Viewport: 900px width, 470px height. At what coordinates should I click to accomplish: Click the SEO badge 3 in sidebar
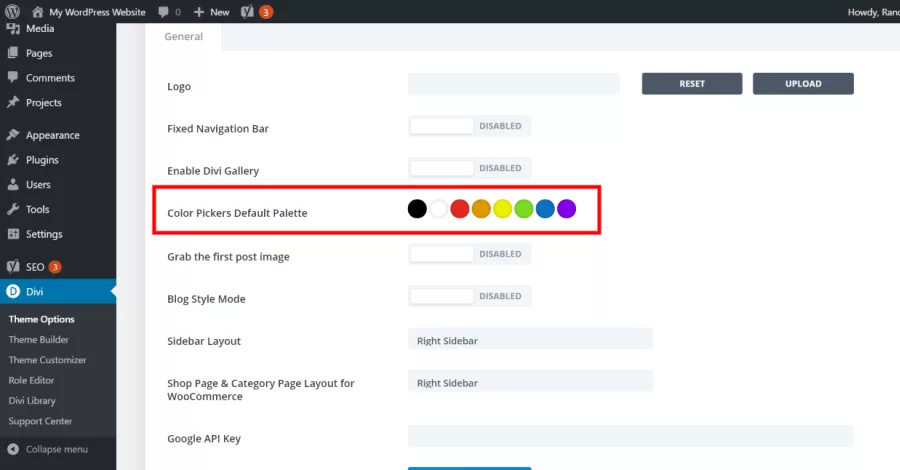tap(55, 267)
